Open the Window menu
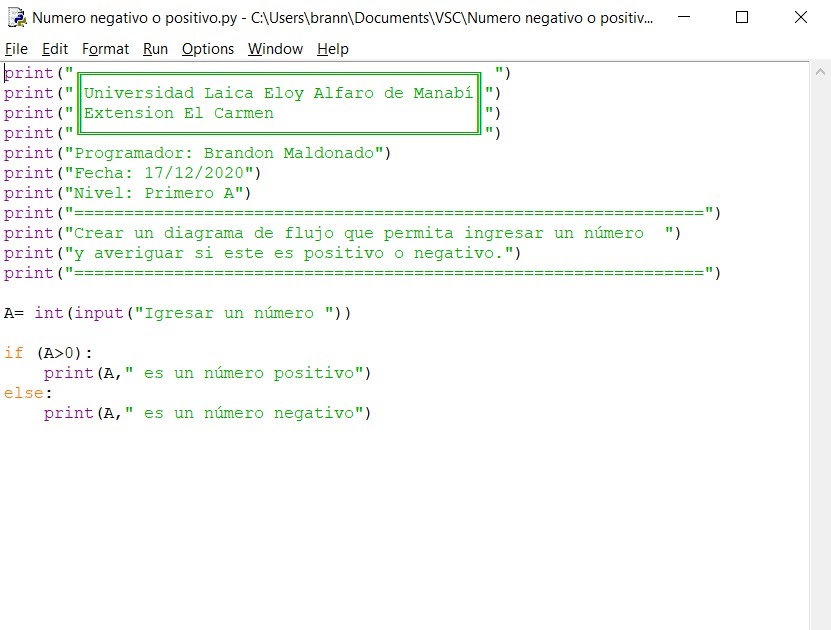This screenshot has width=831, height=630. point(274,48)
